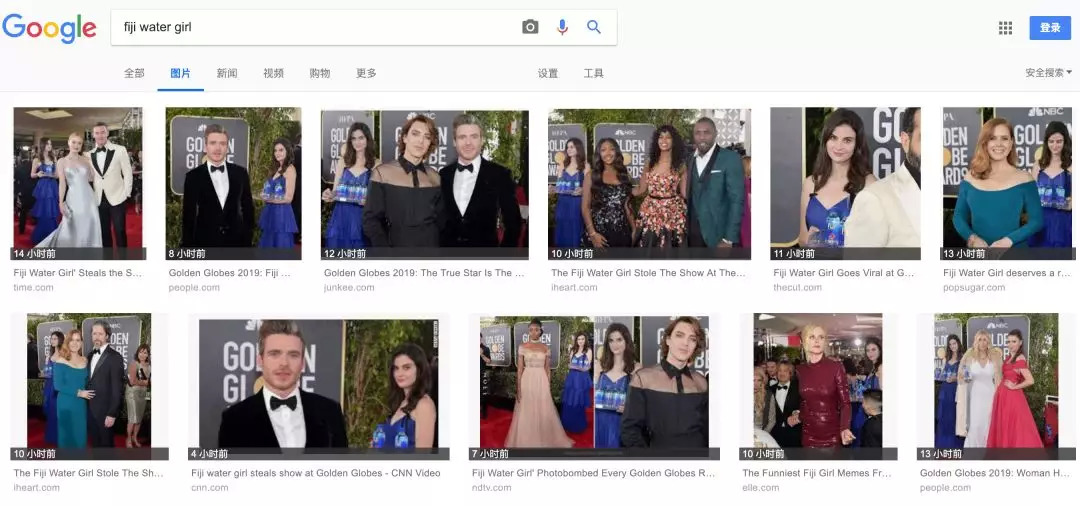Image resolution: width=1080 pixels, height=506 pixels.
Task: Expand the 更多 menu
Action: click(x=366, y=73)
